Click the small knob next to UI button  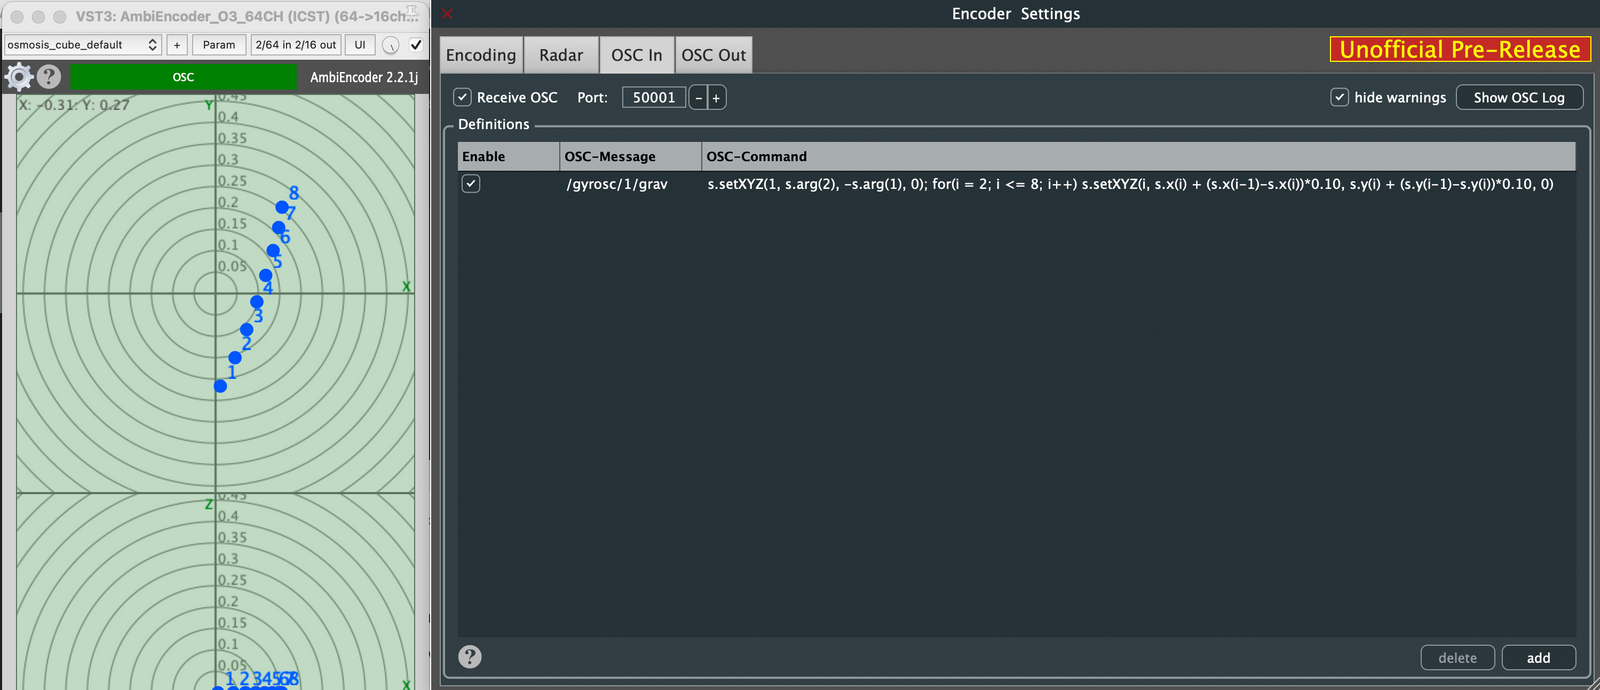pyautogui.click(x=391, y=45)
